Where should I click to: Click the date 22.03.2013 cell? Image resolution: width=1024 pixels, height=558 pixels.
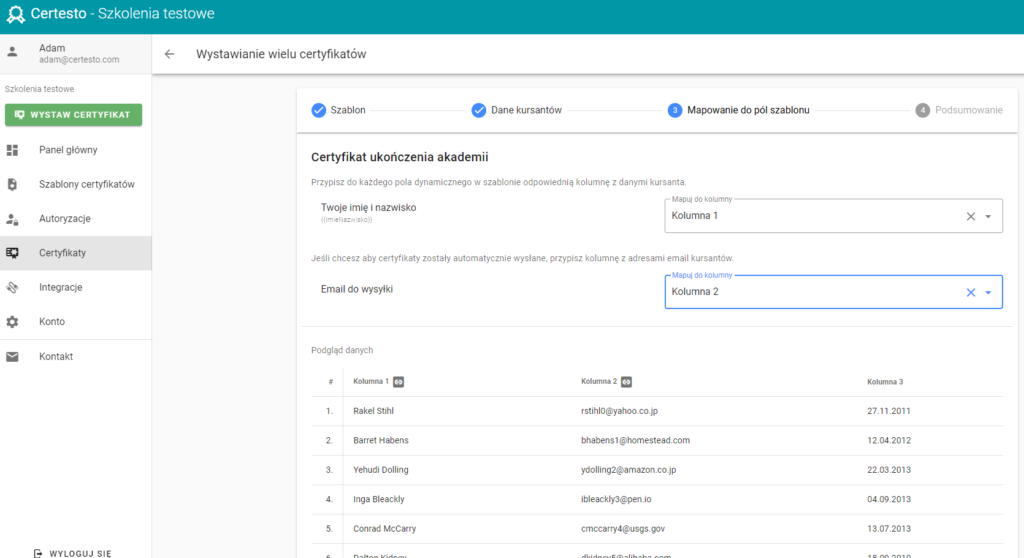(x=889, y=470)
